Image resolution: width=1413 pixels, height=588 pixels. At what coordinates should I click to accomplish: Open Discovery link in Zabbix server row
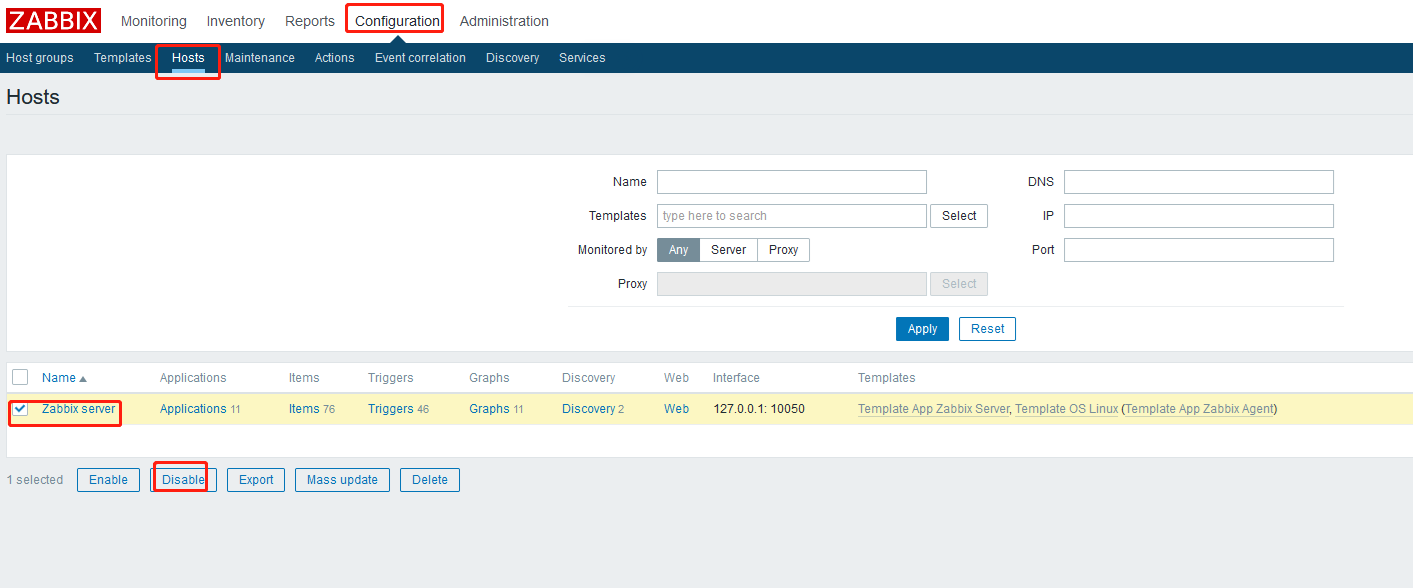589,409
